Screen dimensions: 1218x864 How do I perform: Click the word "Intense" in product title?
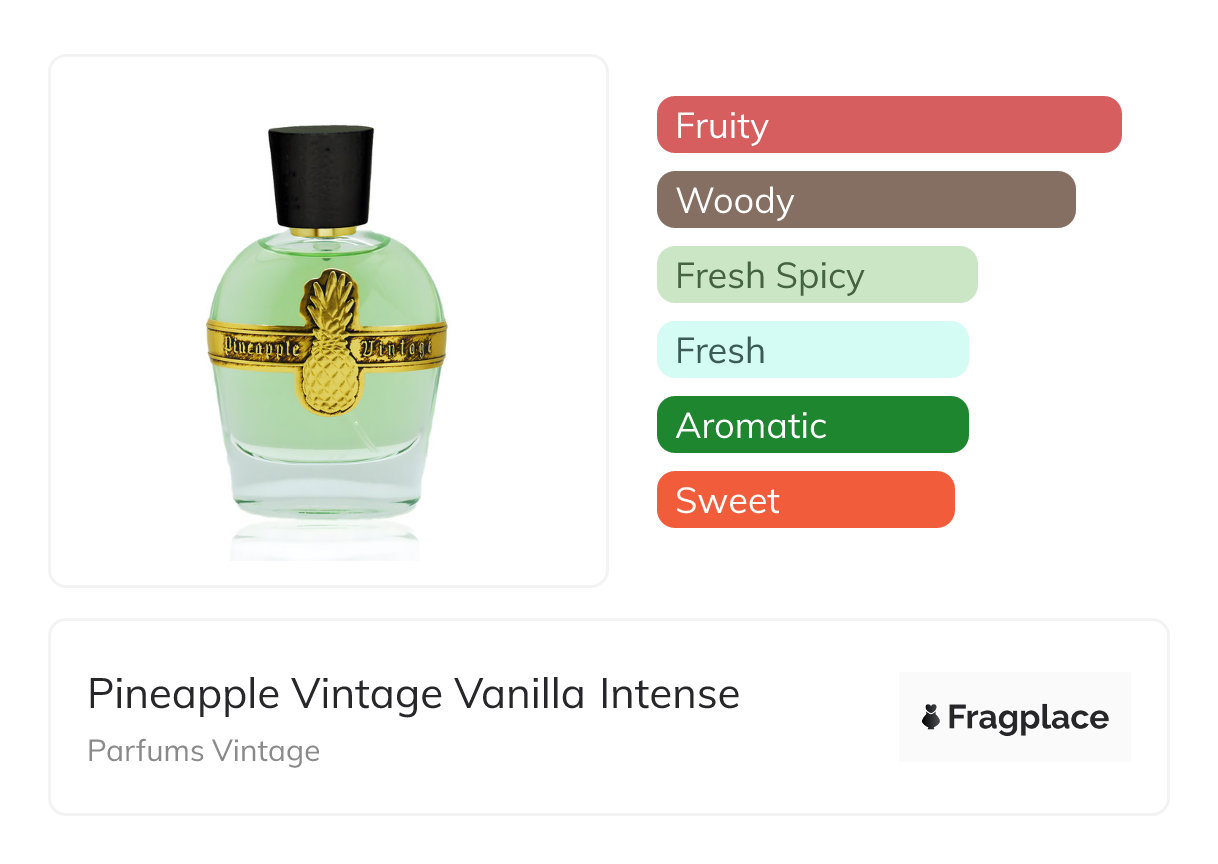670,693
